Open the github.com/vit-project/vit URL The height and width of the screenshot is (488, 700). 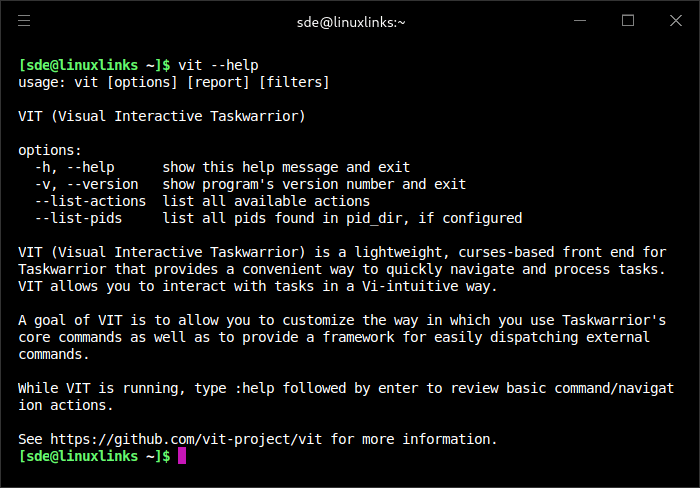tap(186, 439)
